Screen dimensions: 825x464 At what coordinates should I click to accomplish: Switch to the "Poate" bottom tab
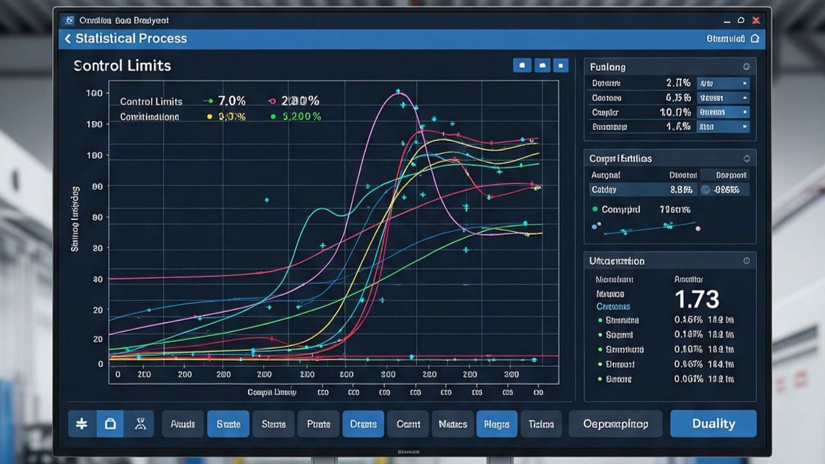click(318, 423)
